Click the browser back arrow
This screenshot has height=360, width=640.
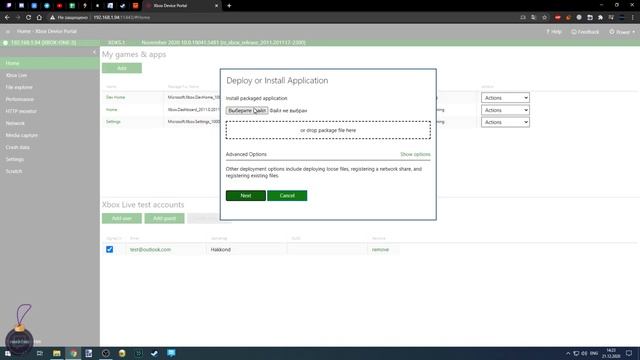coord(7,18)
